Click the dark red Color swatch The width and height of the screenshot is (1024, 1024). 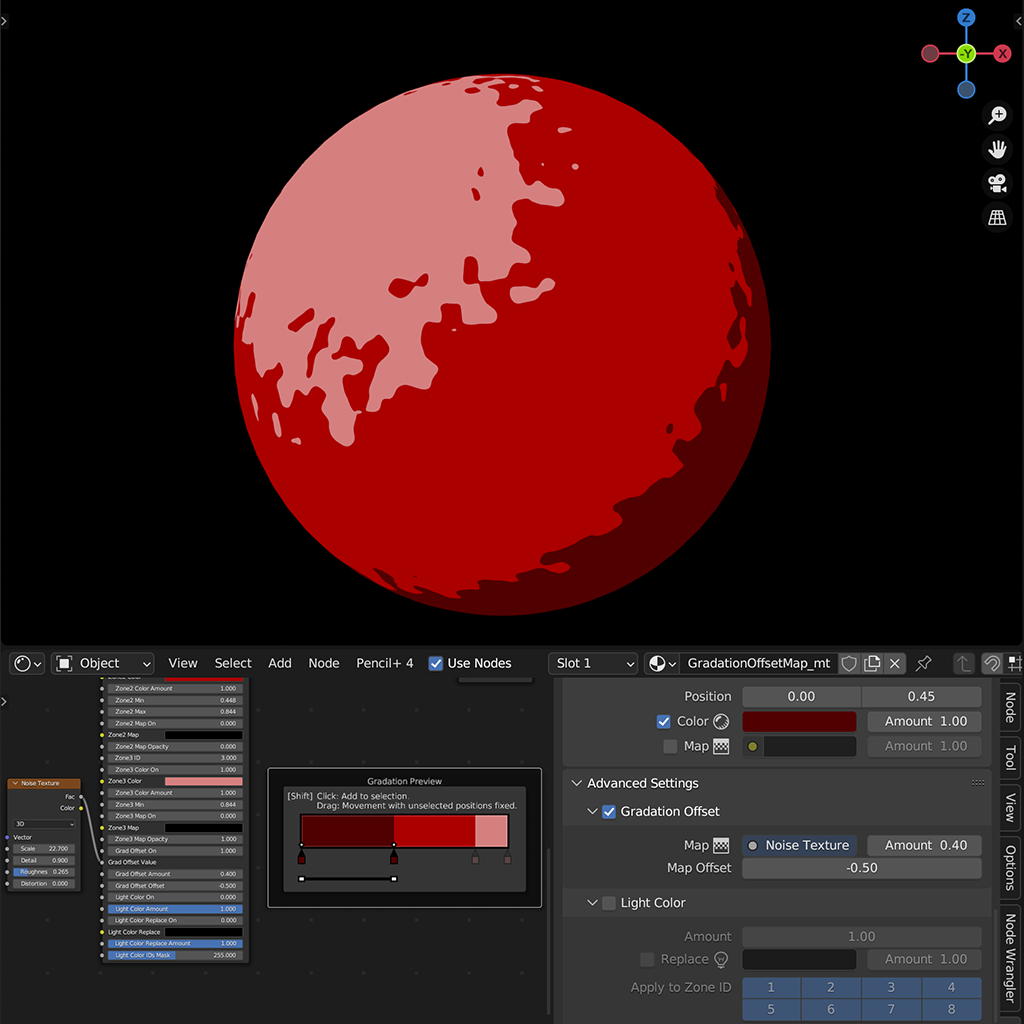click(x=800, y=721)
